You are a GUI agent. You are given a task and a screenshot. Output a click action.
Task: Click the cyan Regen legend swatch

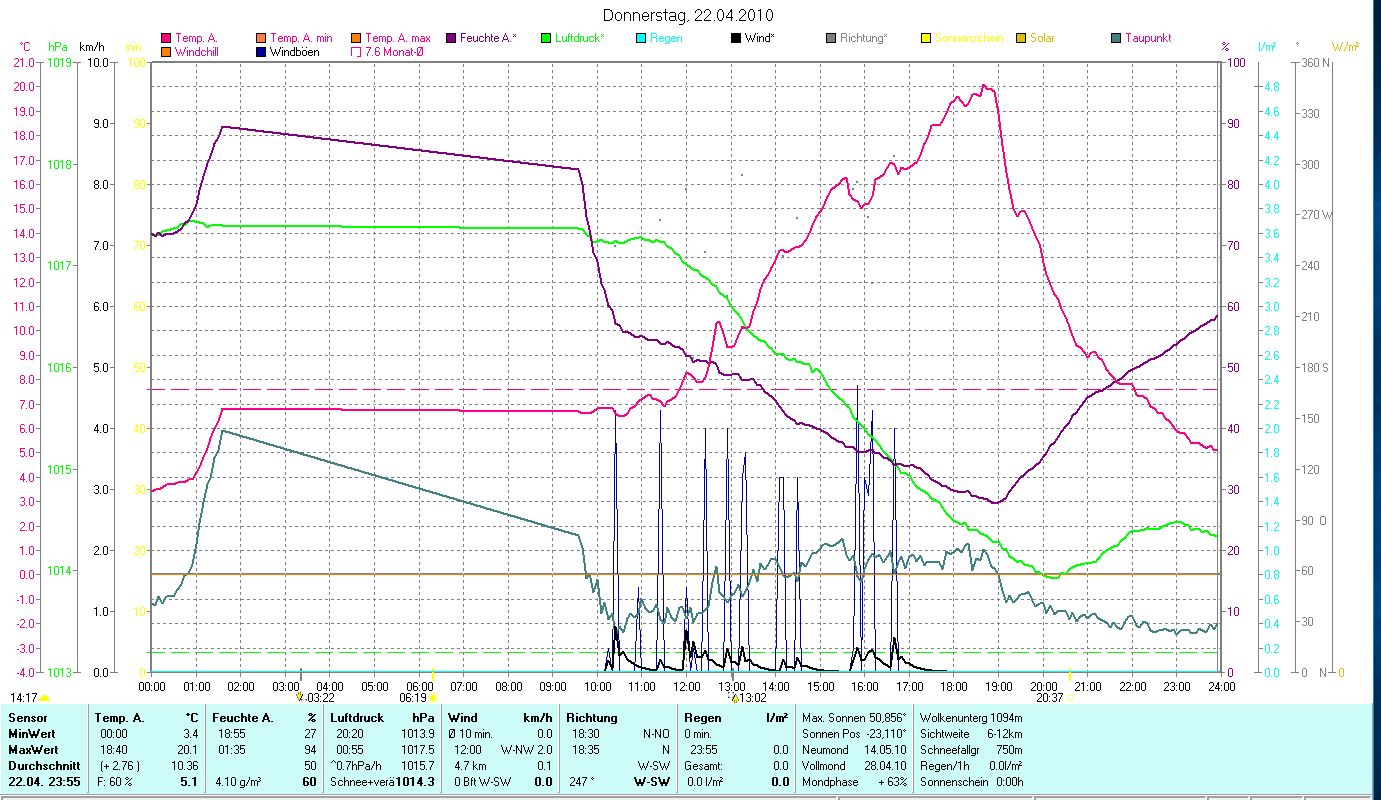click(641, 38)
